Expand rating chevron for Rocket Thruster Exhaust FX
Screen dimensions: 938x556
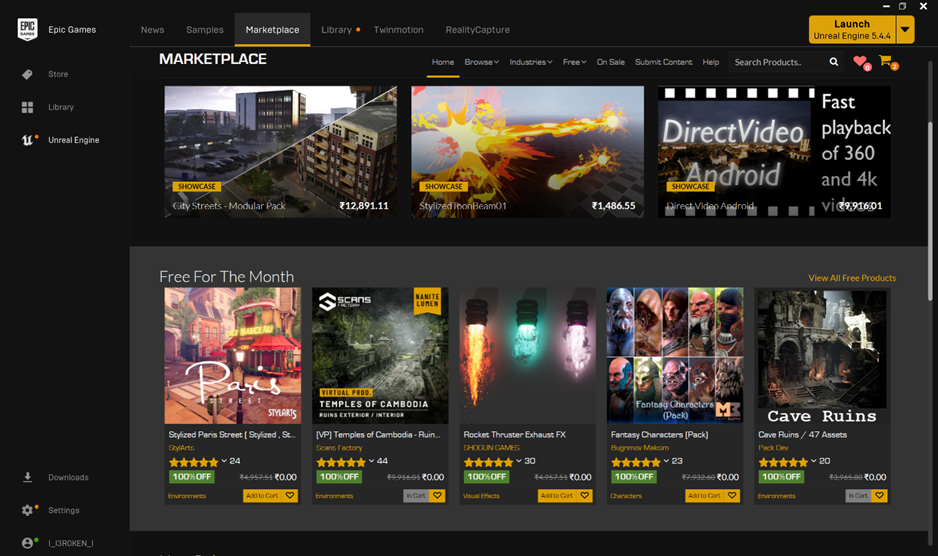(519, 461)
